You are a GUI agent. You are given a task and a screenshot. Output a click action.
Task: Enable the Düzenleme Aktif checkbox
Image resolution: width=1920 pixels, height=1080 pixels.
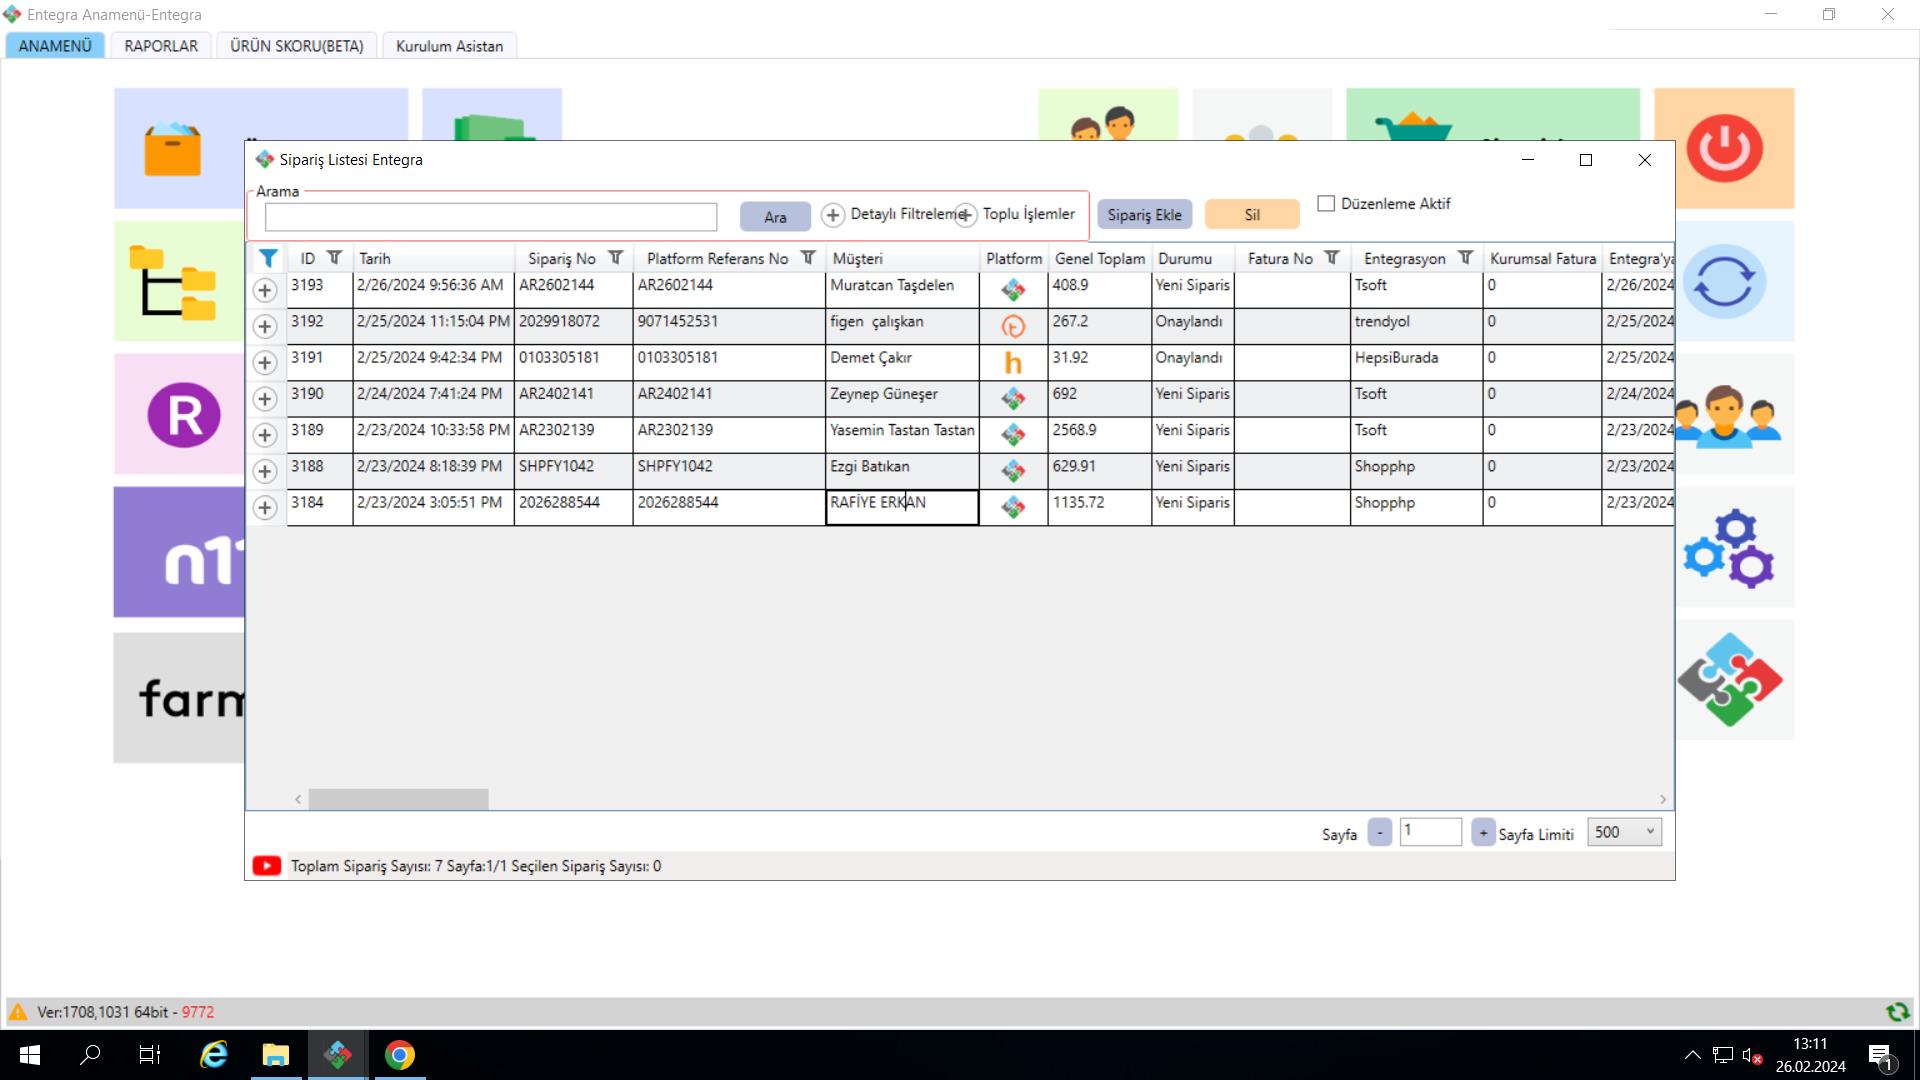(1326, 203)
